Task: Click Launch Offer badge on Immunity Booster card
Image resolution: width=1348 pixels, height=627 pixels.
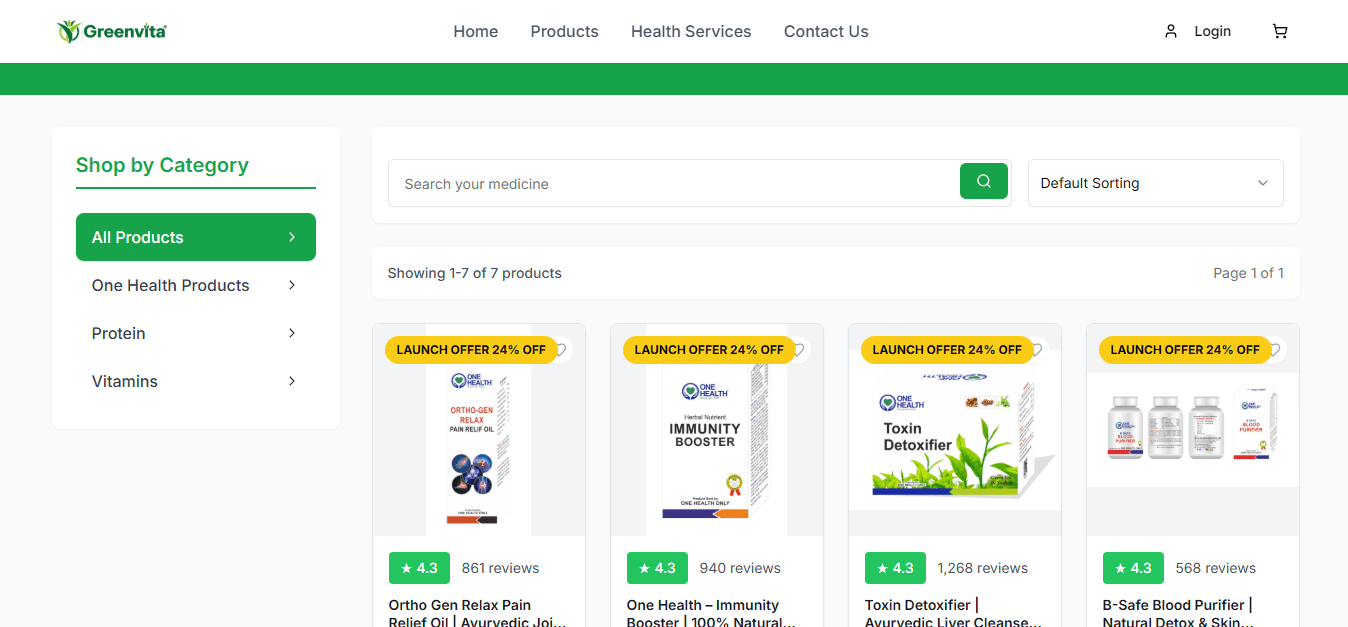Action: point(709,349)
